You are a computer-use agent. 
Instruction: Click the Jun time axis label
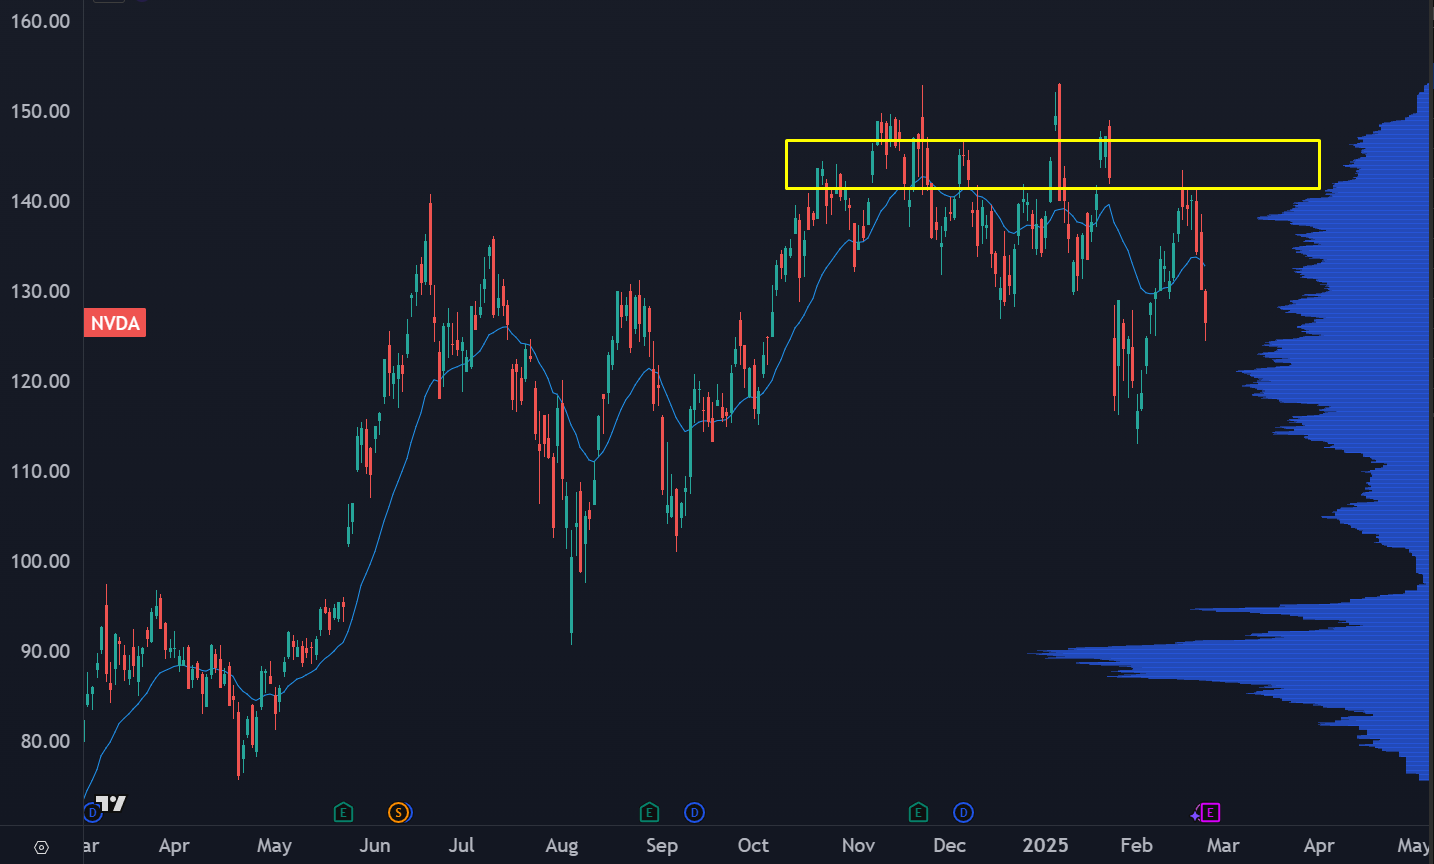pyautogui.click(x=375, y=846)
